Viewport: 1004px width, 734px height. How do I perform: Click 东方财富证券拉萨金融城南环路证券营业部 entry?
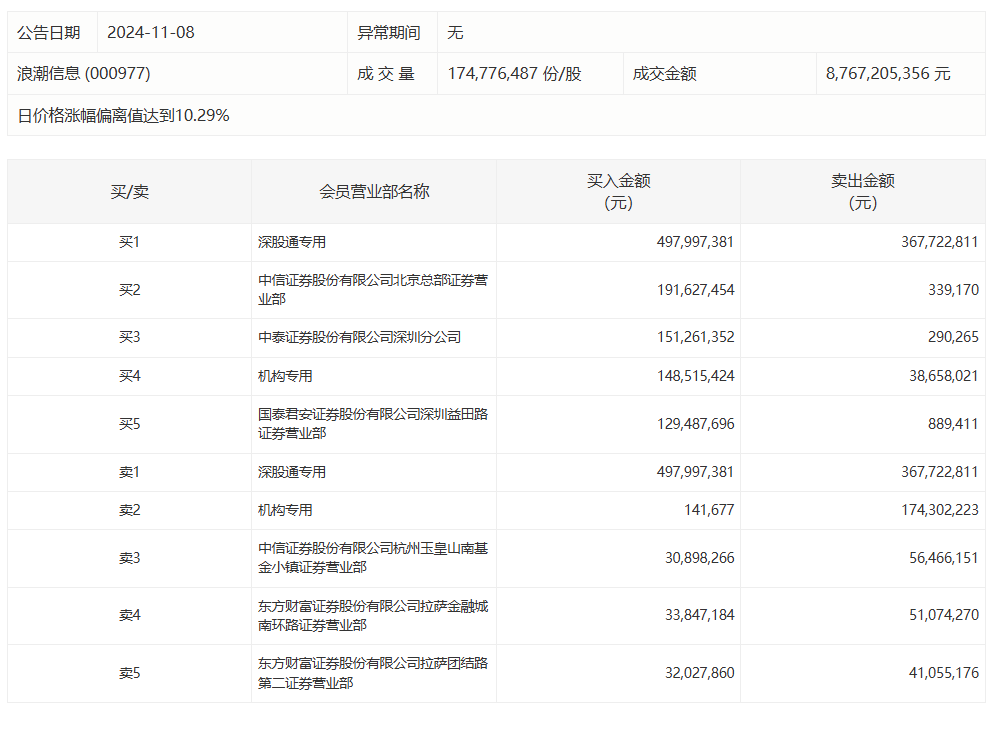pos(373,615)
